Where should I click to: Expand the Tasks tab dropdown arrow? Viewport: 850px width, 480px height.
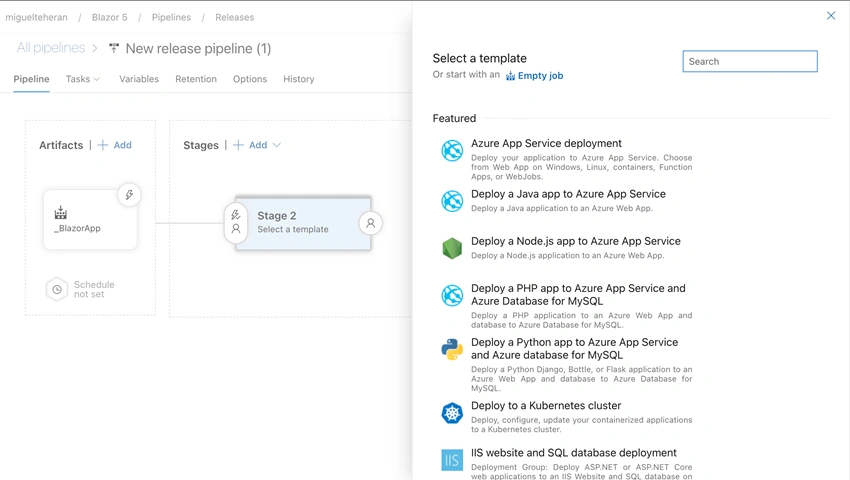97,79
